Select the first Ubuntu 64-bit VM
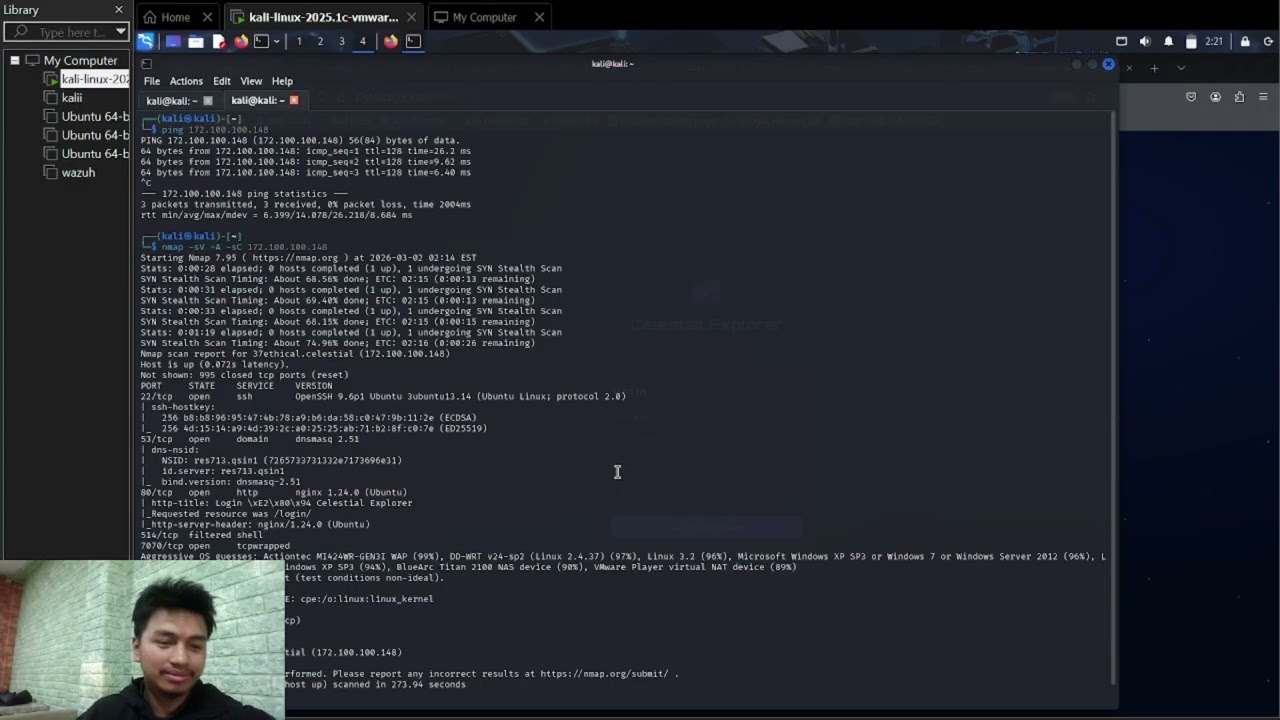 pos(95,116)
